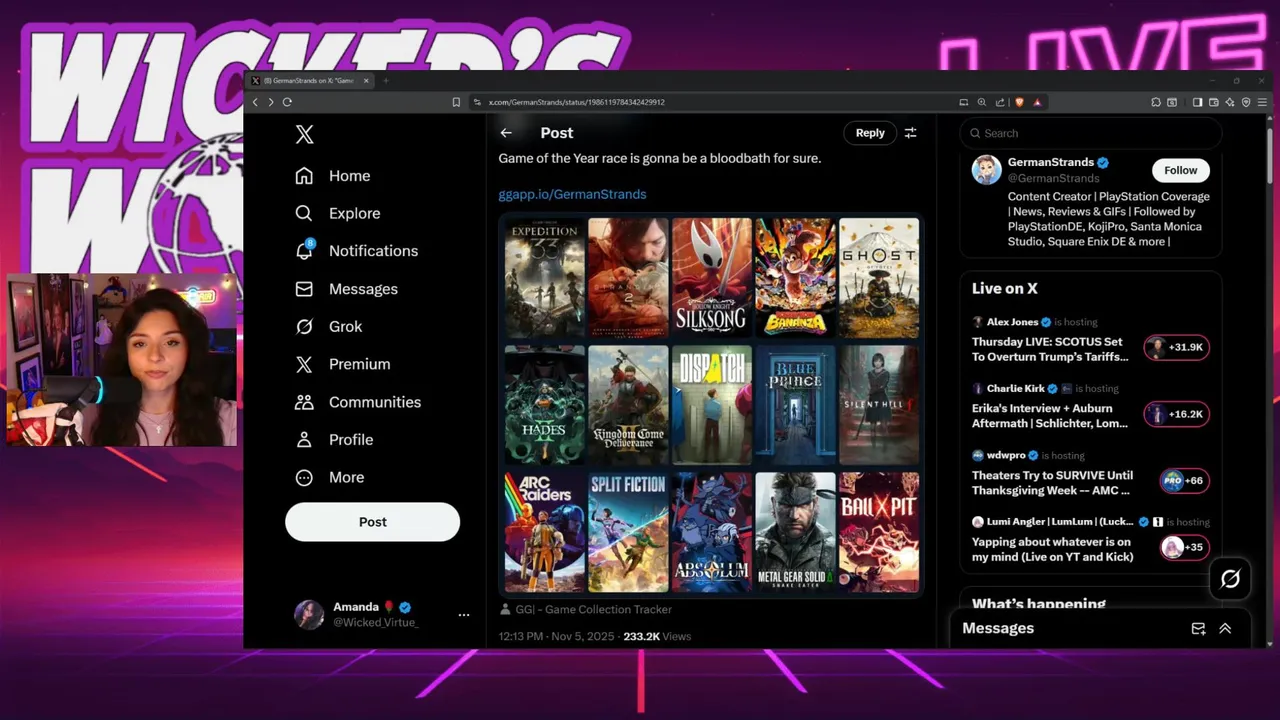
Task: Open the More circle icon
Action: 304,478
